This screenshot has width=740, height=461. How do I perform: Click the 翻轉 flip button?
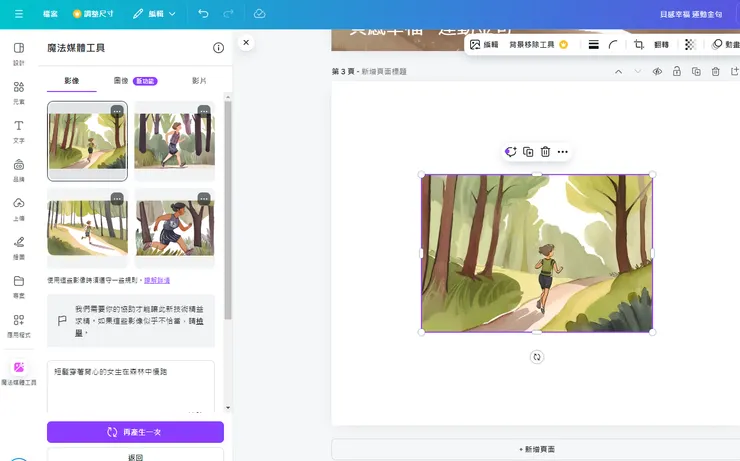[x=661, y=44]
